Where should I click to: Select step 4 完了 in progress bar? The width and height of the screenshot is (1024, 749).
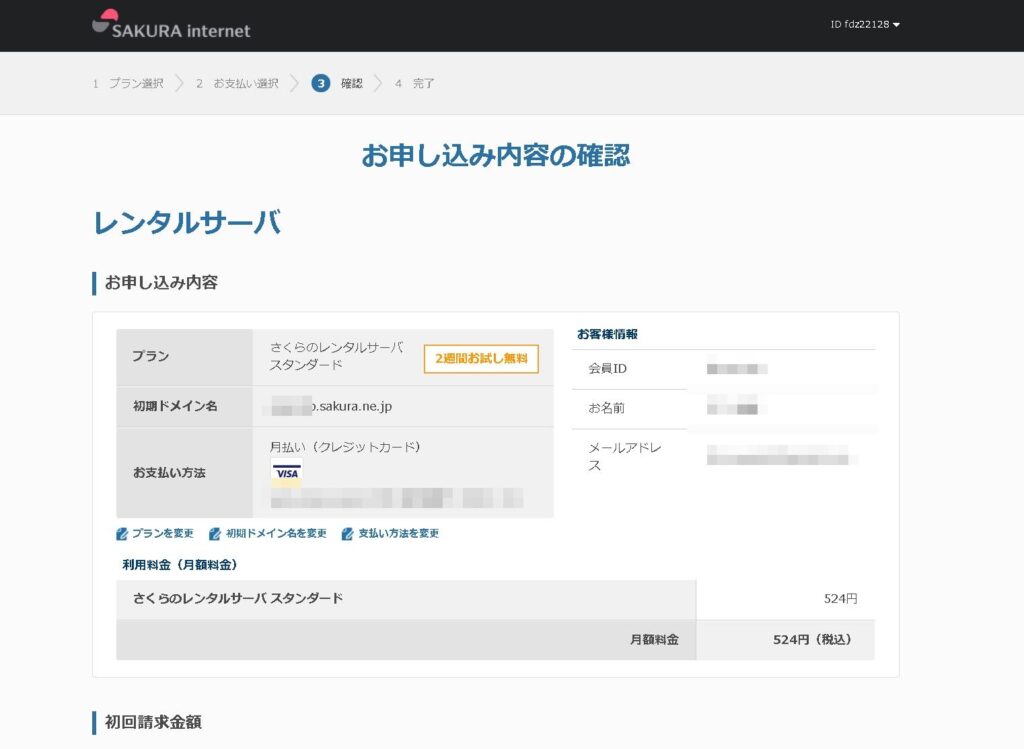coord(415,84)
